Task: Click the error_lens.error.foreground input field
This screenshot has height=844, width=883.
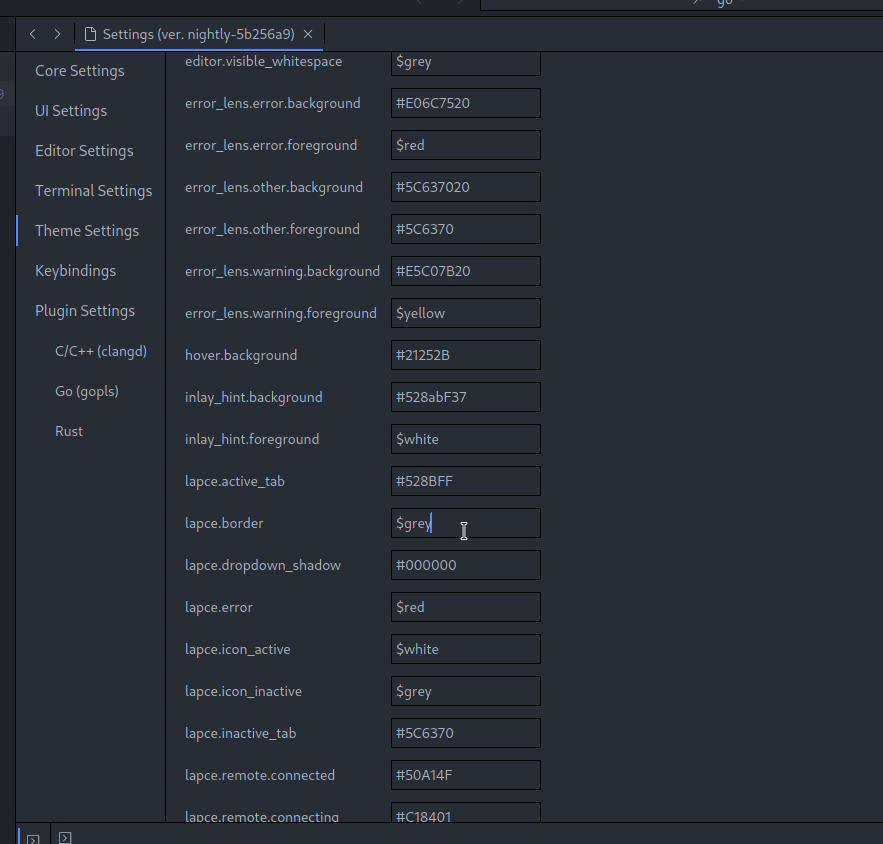Action: (x=465, y=144)
